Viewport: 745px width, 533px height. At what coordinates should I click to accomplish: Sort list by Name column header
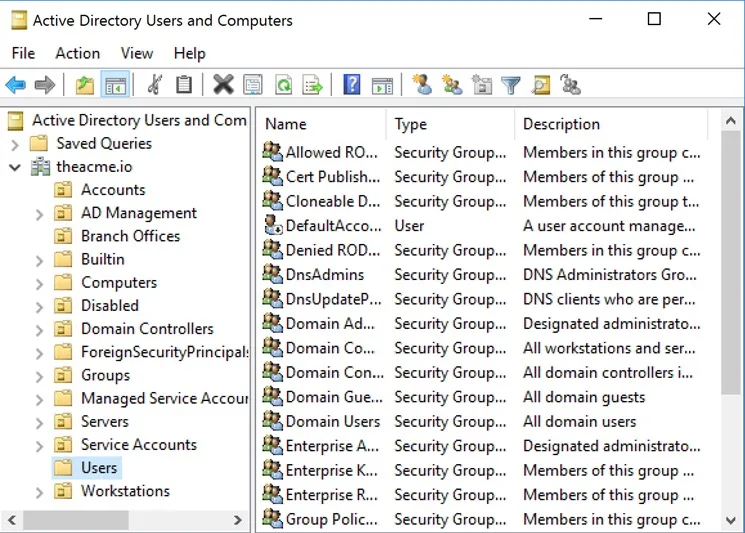pos(320,124)
